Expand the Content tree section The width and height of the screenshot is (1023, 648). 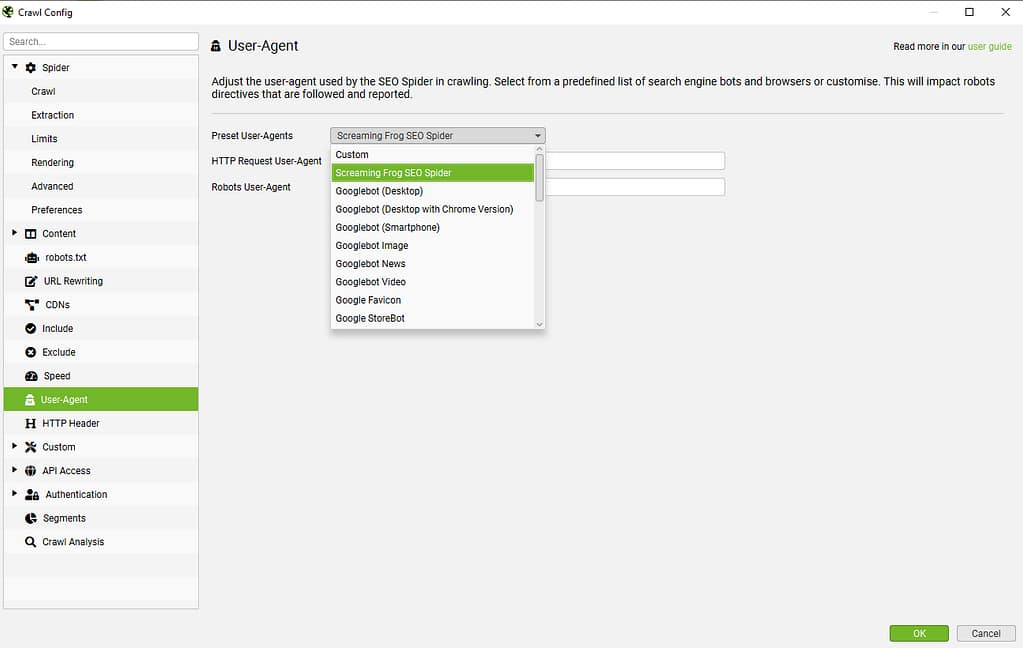pyautogui.click(x=14, y=233)
